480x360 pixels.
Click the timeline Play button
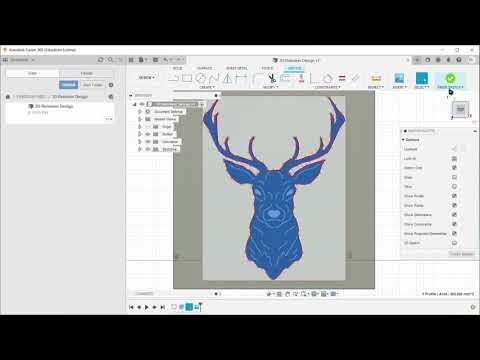(x=147, y=307)
